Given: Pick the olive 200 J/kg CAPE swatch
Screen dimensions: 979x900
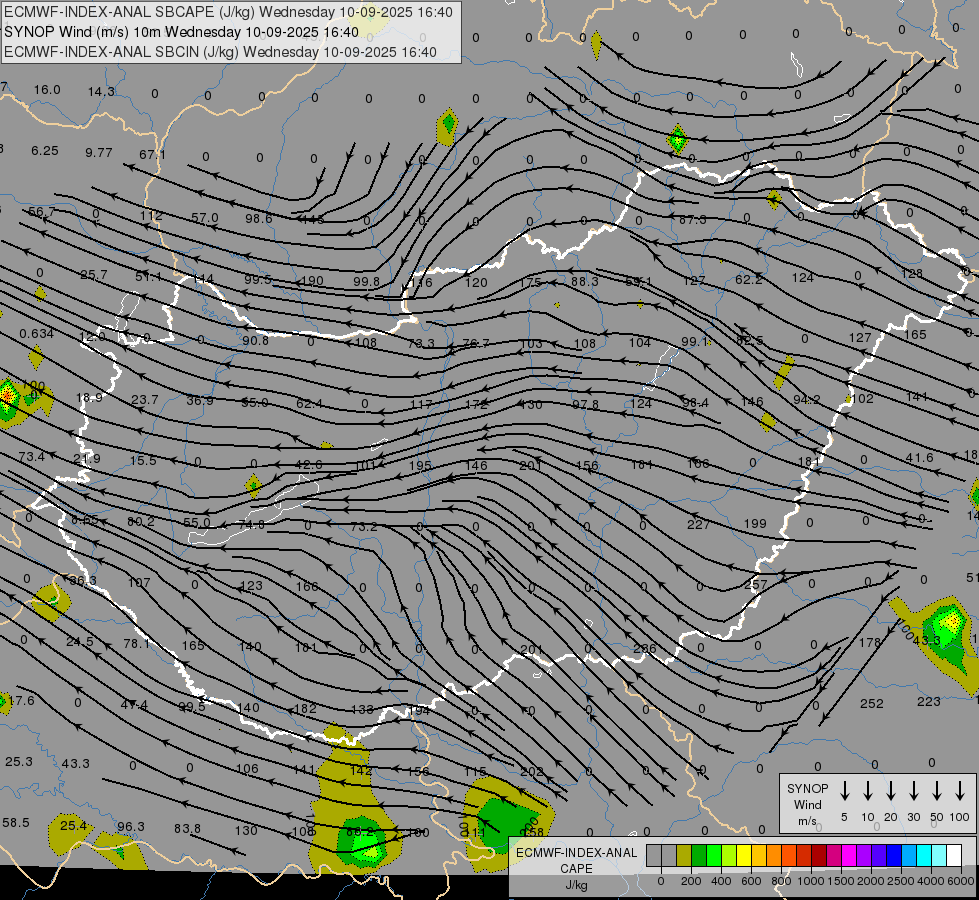Looking at the screenshot, I should 684,855.
